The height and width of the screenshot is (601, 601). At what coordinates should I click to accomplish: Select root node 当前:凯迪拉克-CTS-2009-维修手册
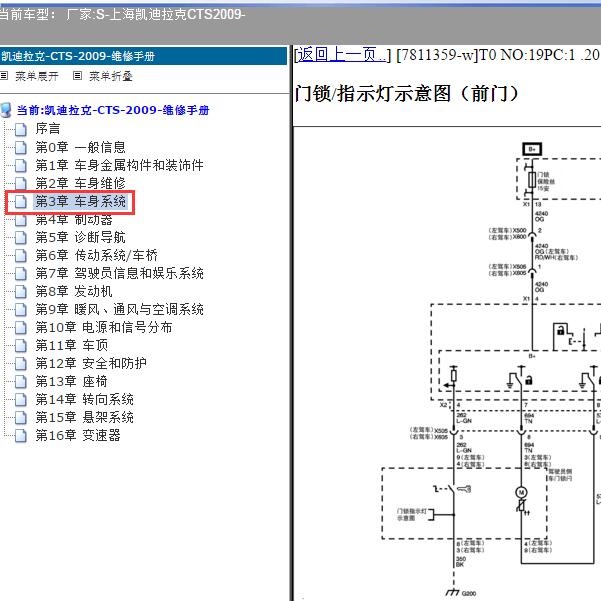coord(113,110)
